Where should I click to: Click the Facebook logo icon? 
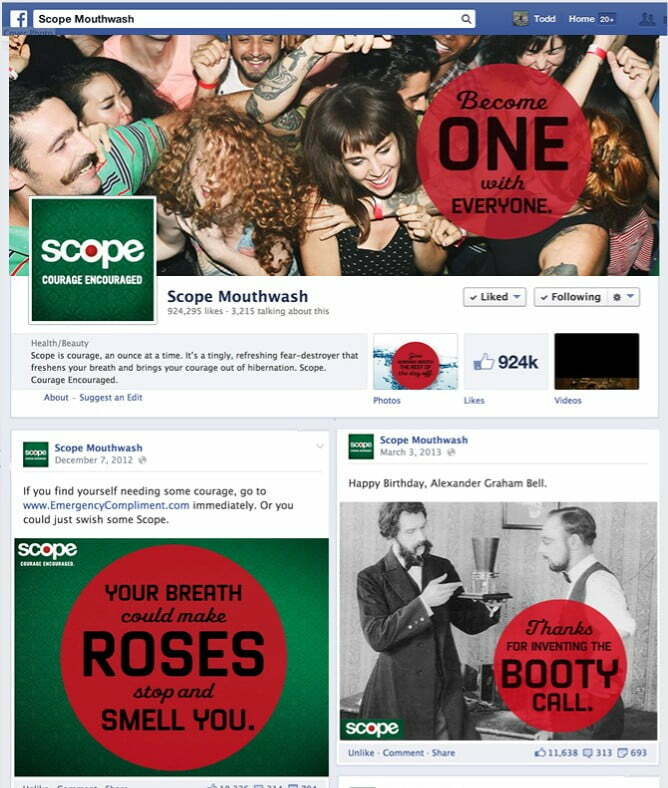pyautogui.click(x=19, y=19)
